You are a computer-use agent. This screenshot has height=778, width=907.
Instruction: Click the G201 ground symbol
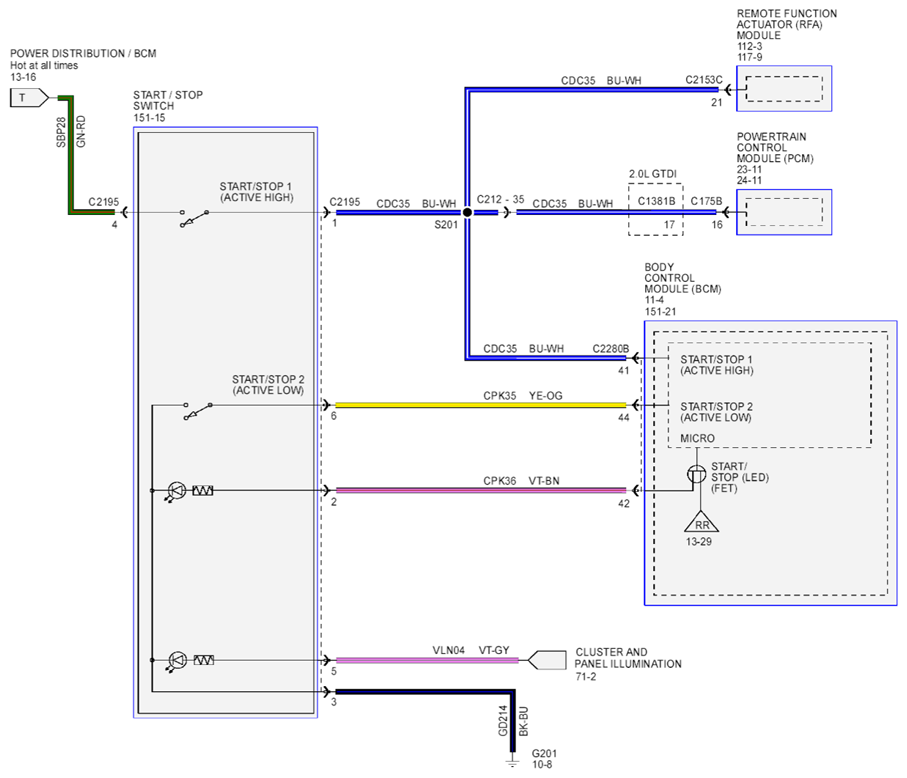tap(513, 764)
